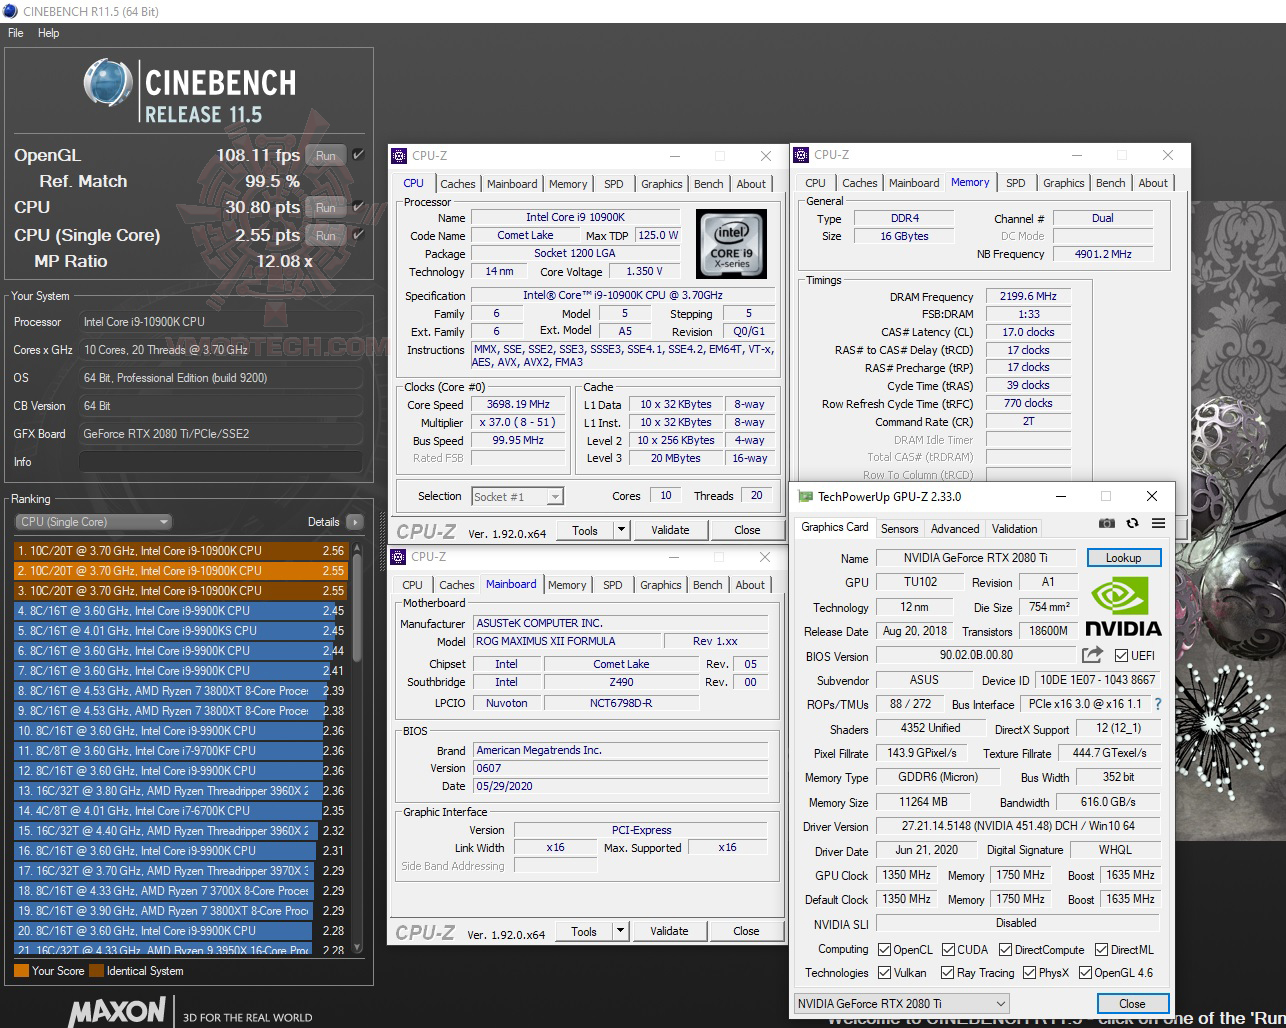Image resolution: width=1286 pixels, height=1028 pixels.
Task: Click the Intel Core i9 badge in CPU-Z
Action: 731,243
